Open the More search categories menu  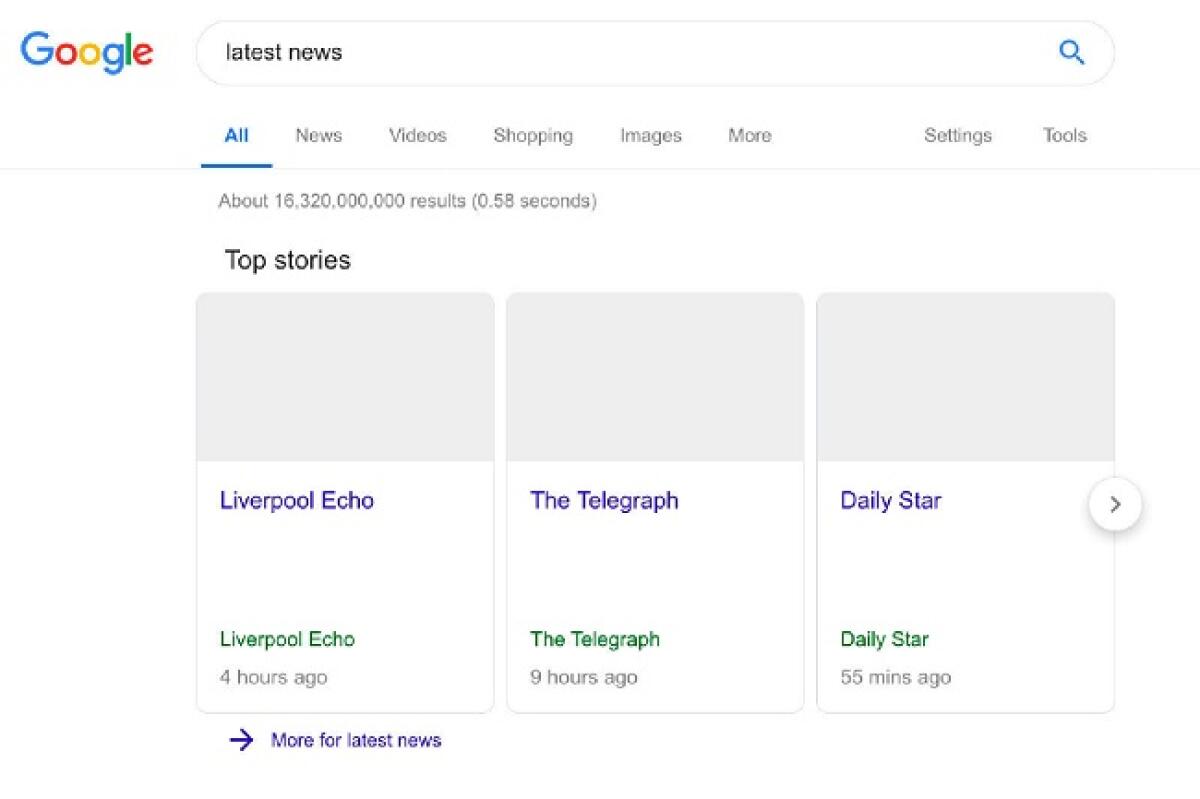[748, 135]
